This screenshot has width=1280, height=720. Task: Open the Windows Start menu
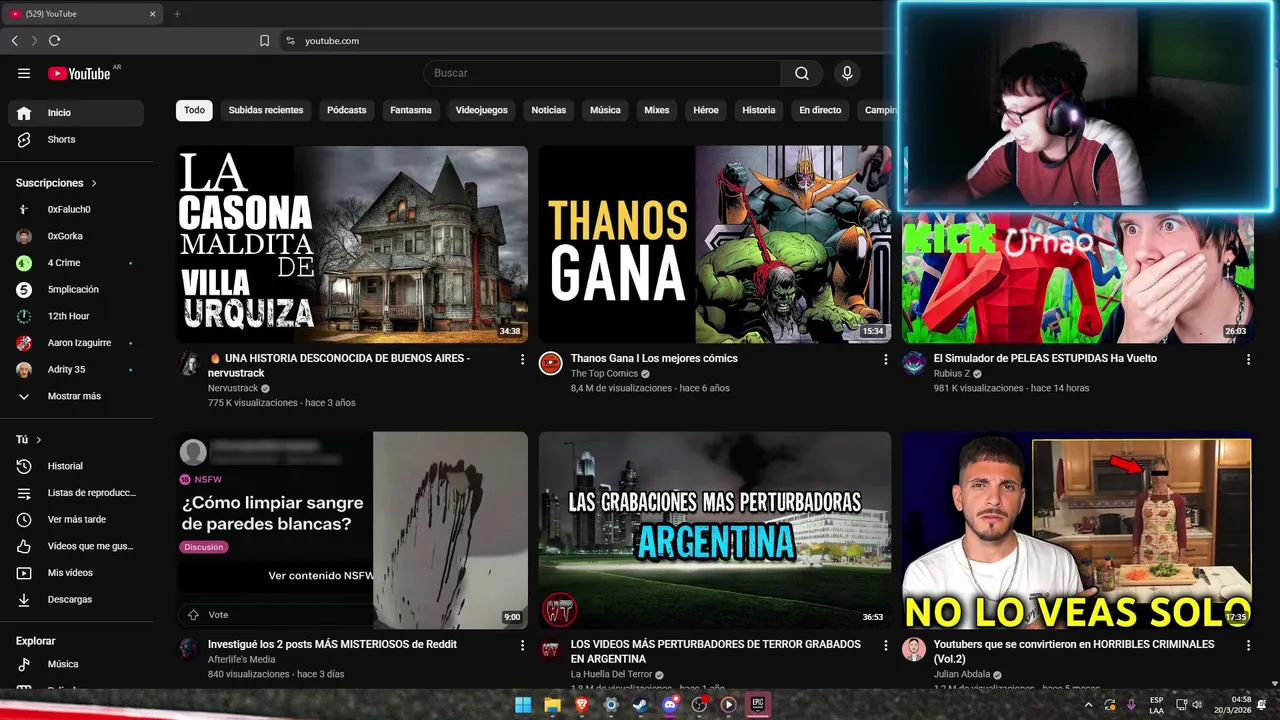(x=523, y=705)
